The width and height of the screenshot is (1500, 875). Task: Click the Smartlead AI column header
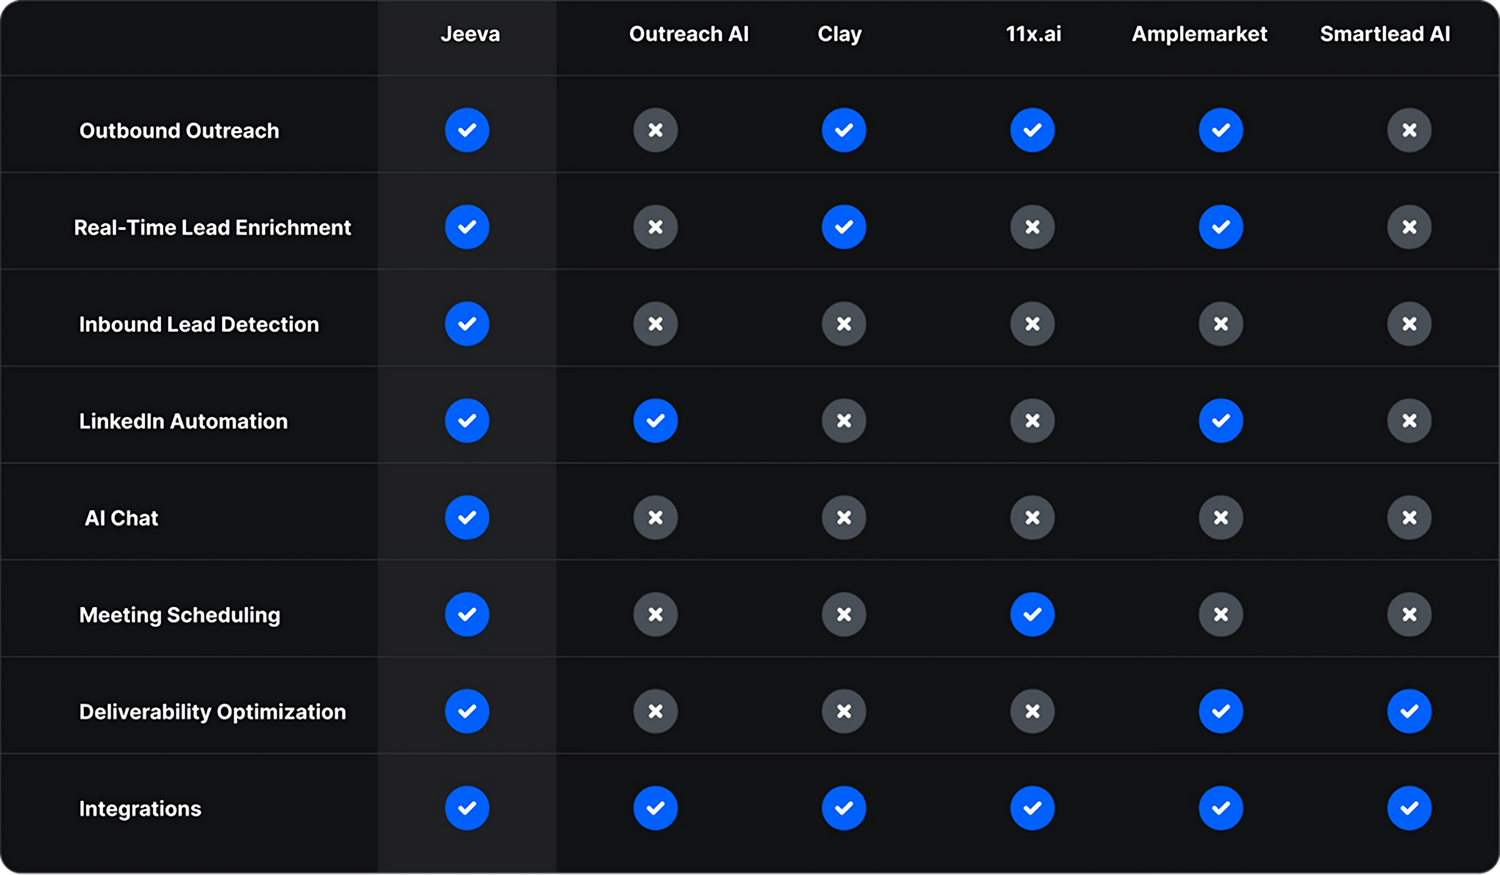pyautogui.click(x=1384, y=34)
